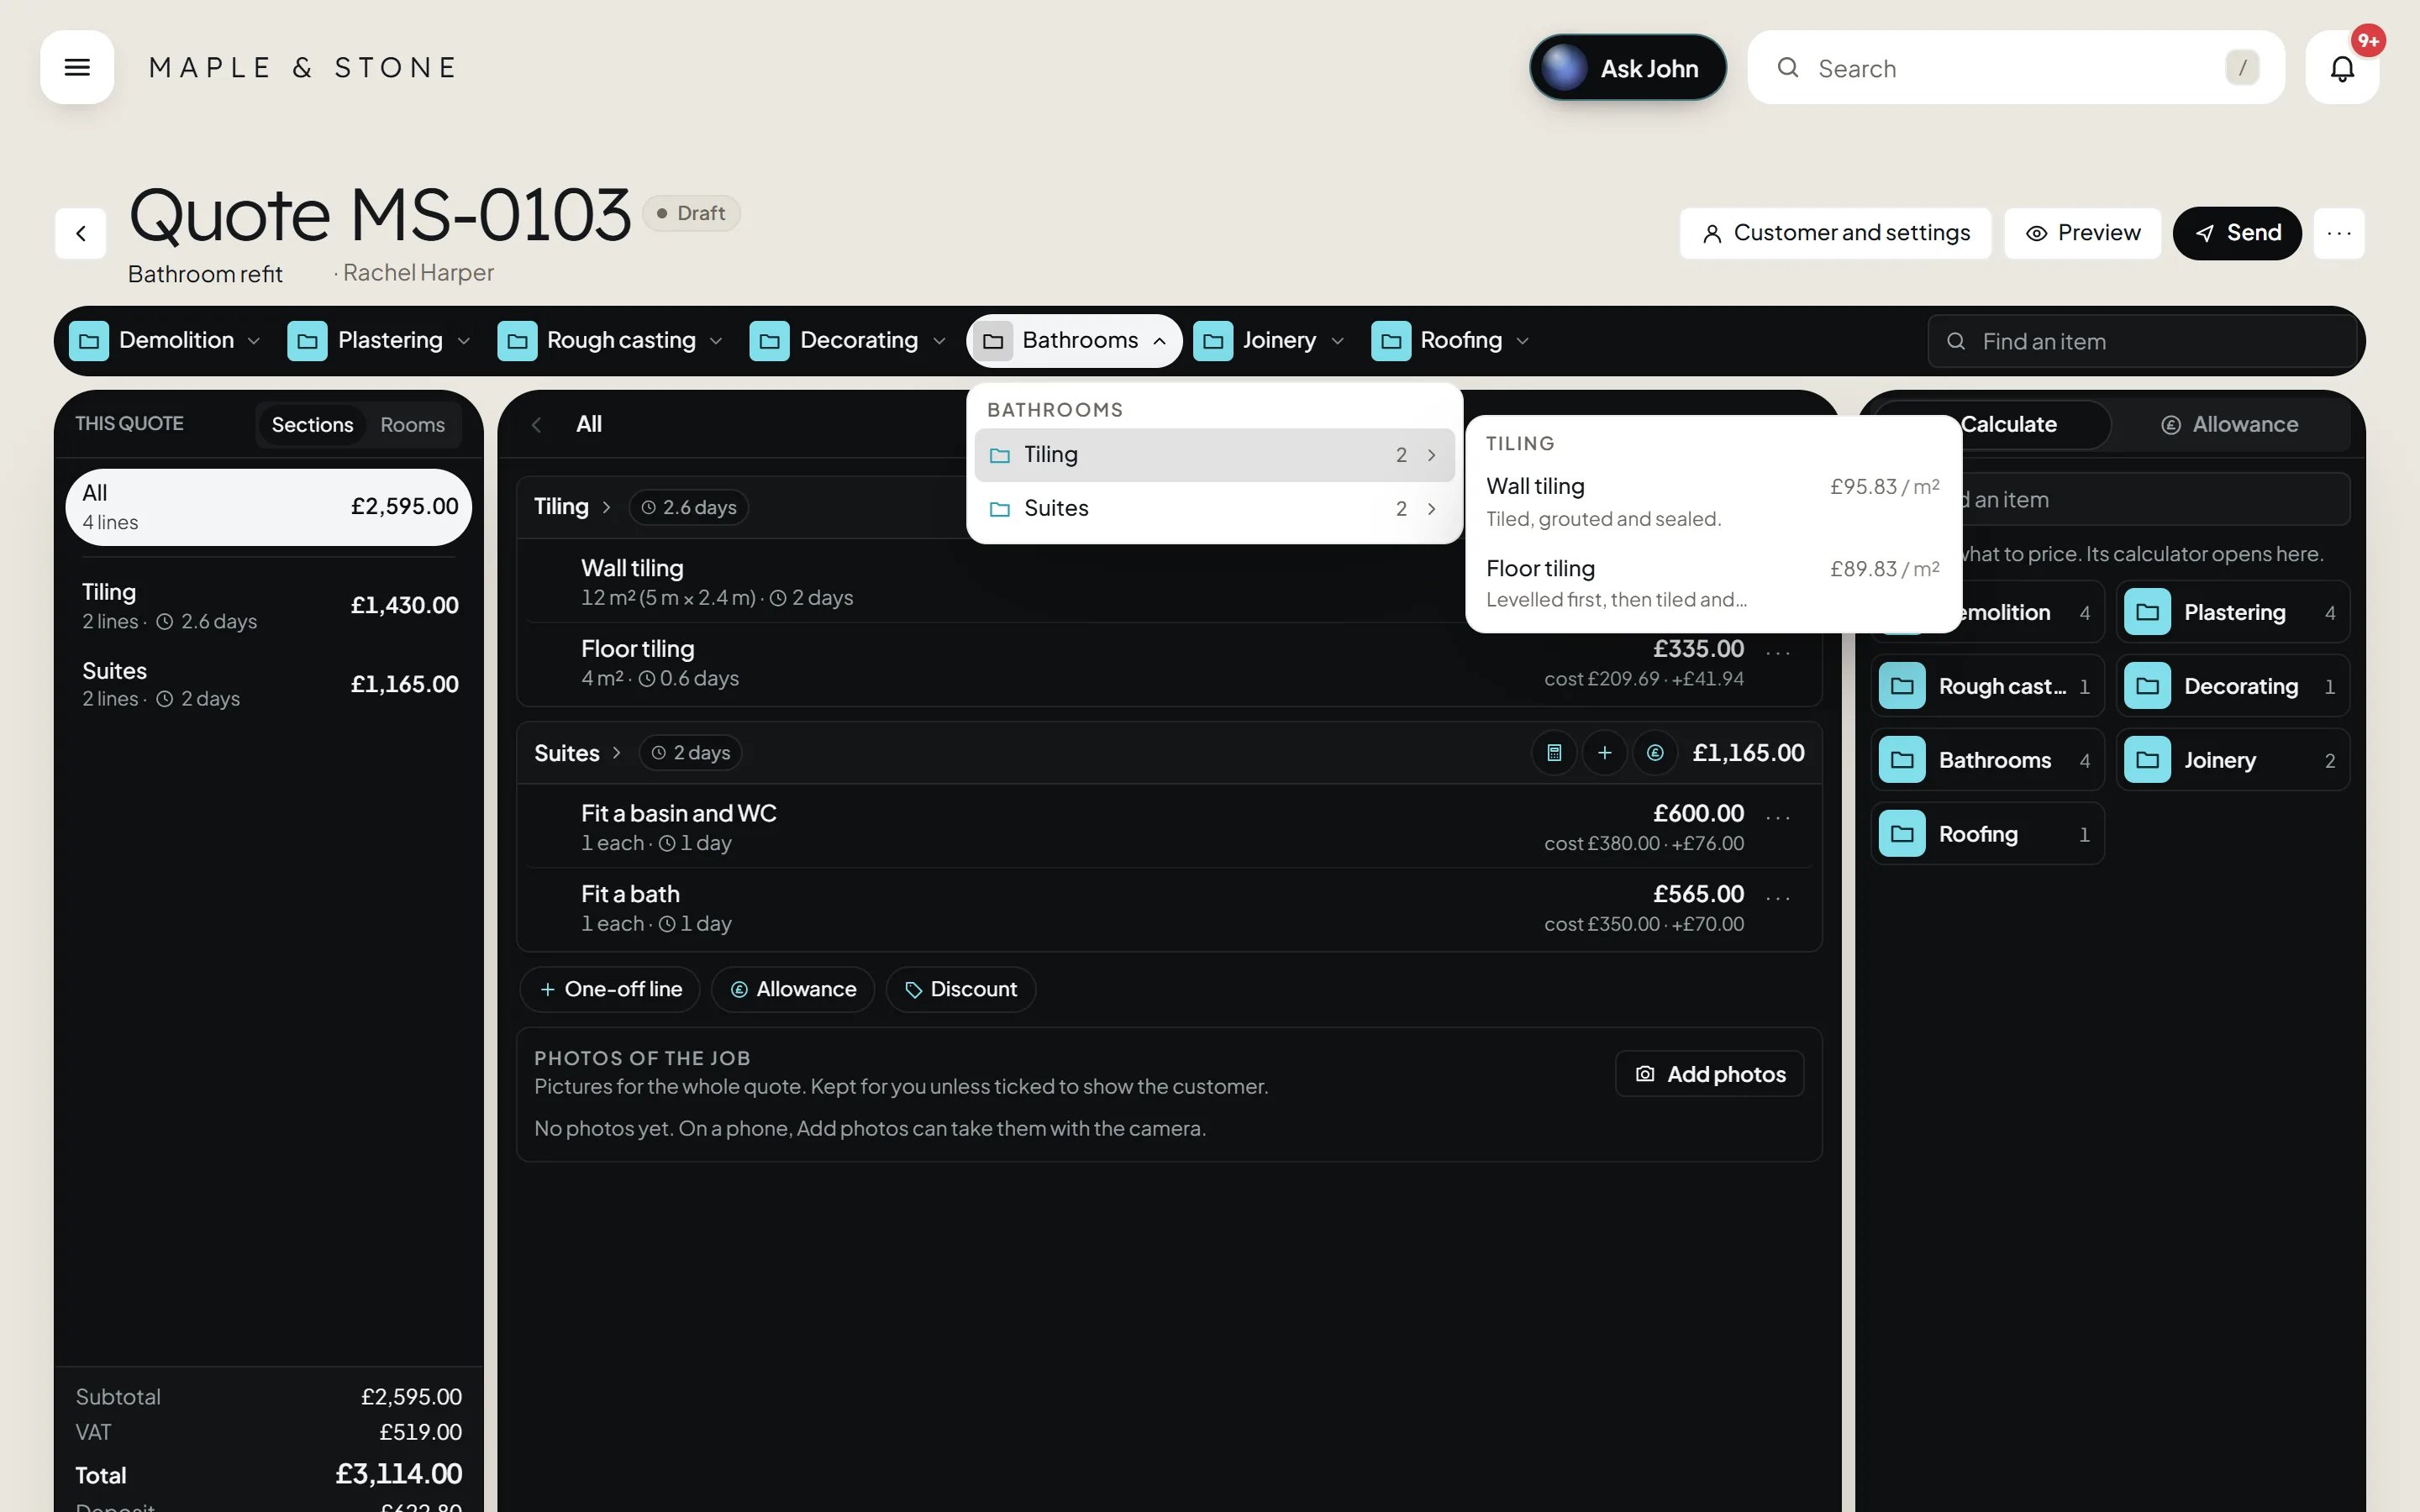Viewport: 2420px width, 1512px height.
Task: Expand the Roofing category dropdown
Action: click(1450, 340)
